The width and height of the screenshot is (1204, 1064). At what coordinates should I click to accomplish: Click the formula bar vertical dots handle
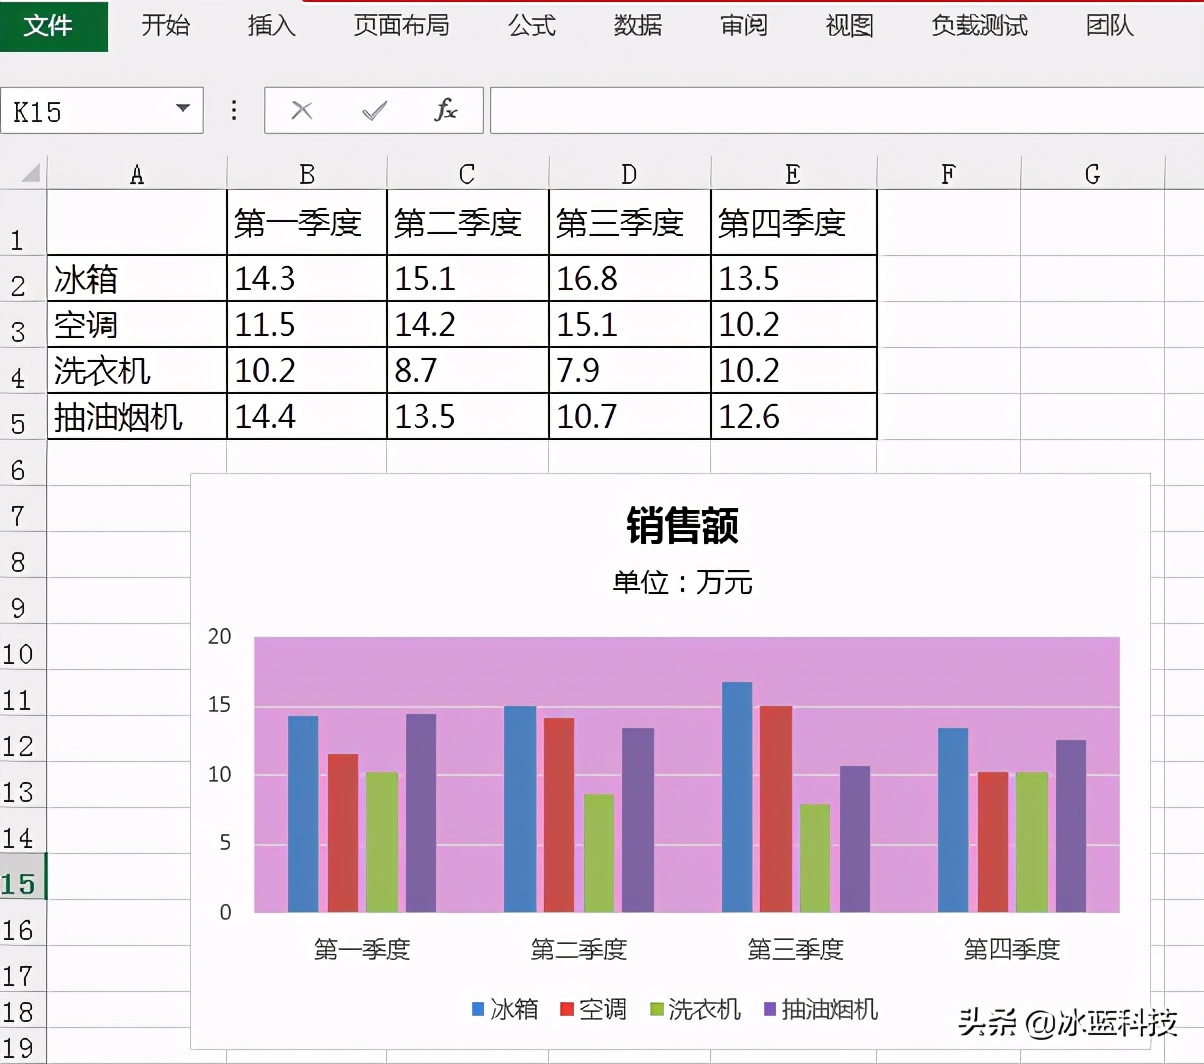pos(234,110)
